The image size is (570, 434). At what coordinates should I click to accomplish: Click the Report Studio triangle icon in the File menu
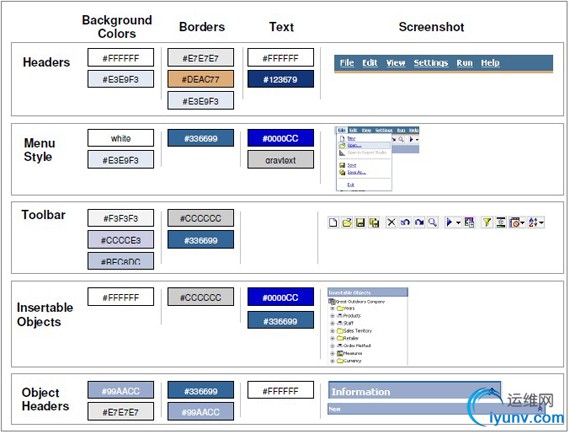tap(342, 153)
